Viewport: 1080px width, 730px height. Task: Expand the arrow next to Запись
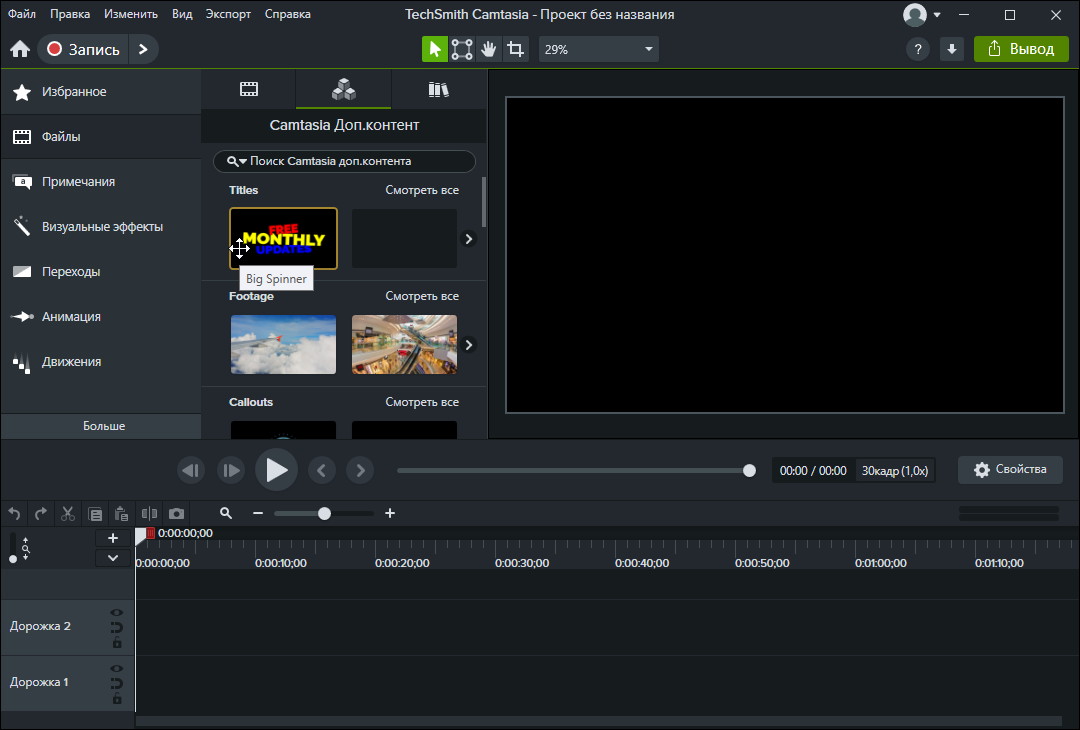click(x=143, y=49)
